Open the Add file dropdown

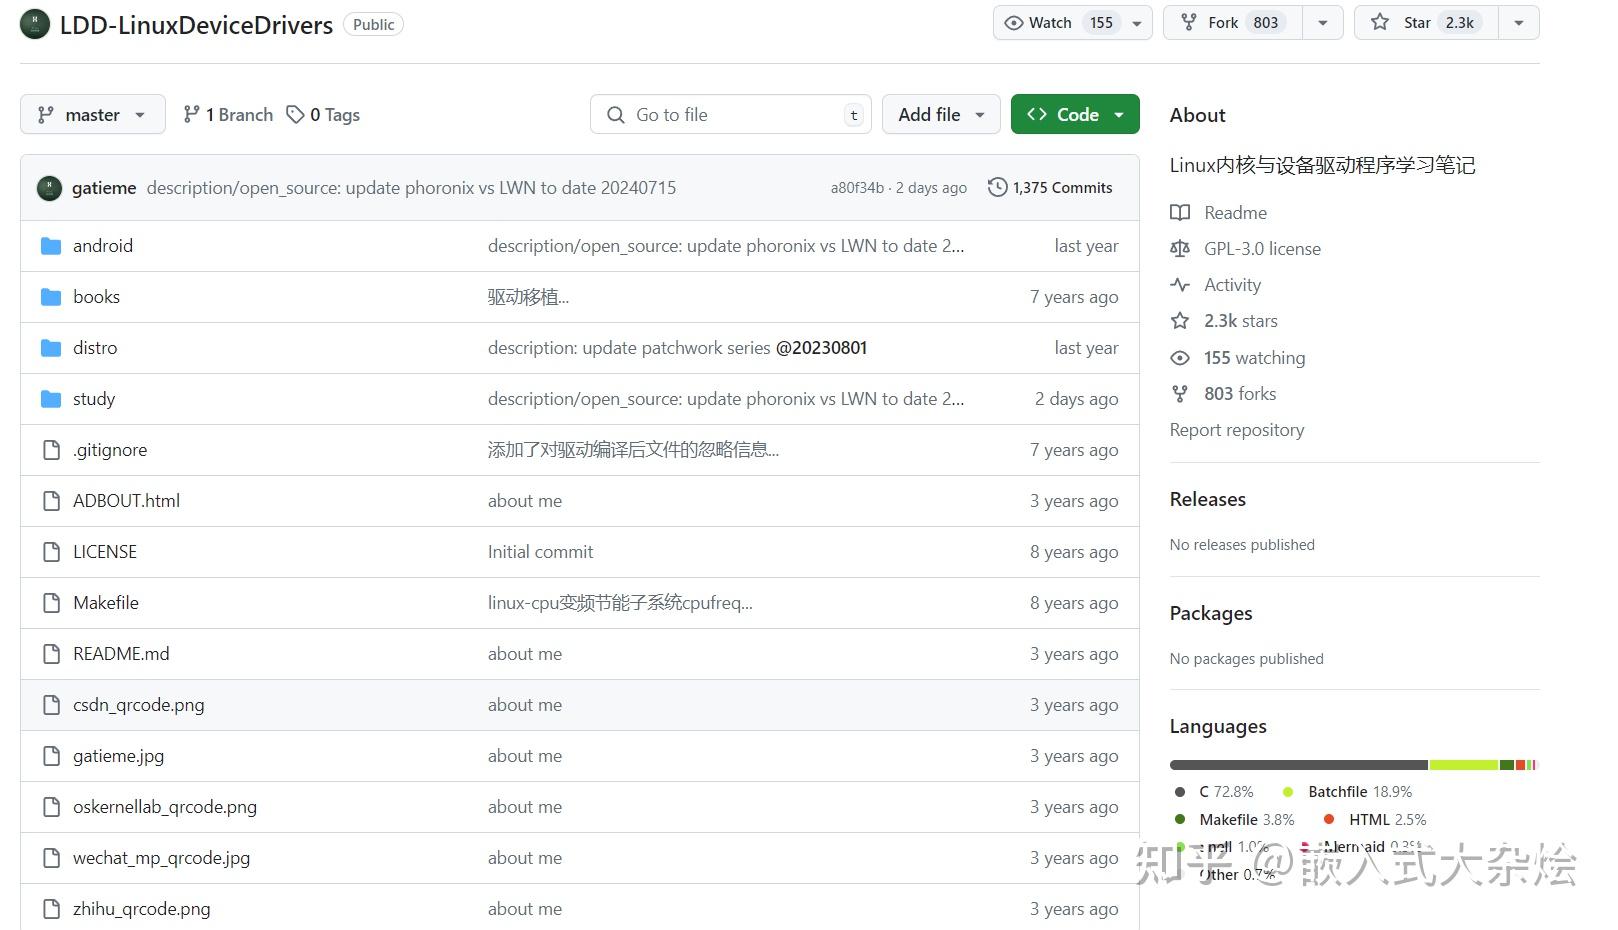coord(939,114)
